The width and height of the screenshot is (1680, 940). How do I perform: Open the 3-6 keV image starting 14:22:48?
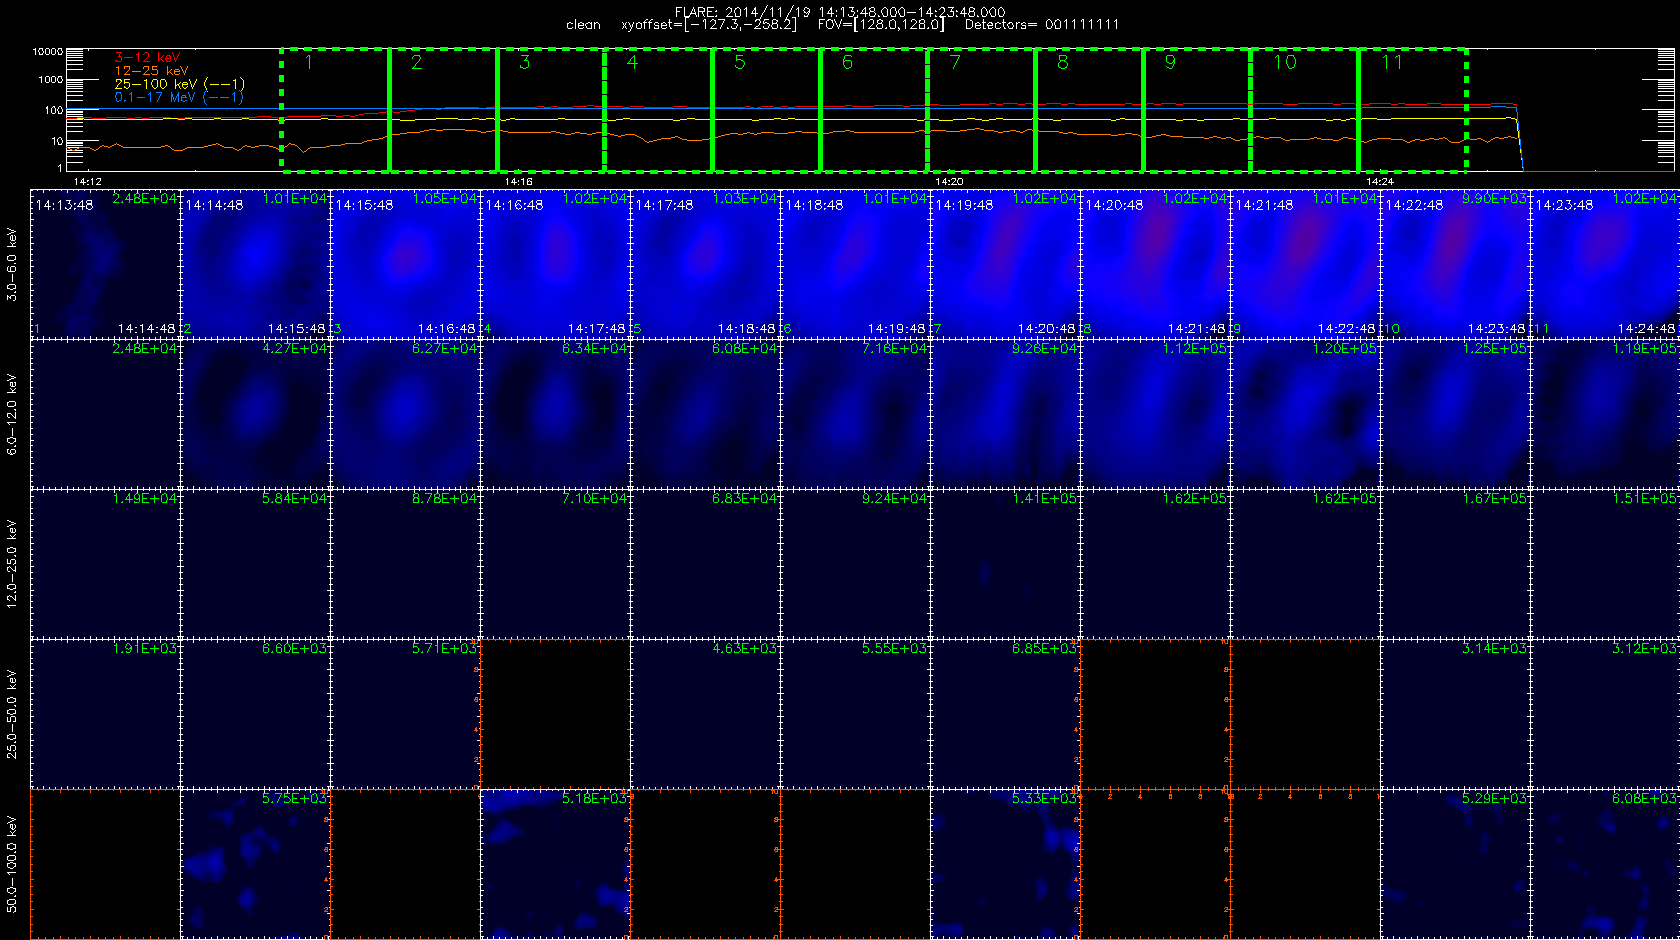[x=1455, y=263]
